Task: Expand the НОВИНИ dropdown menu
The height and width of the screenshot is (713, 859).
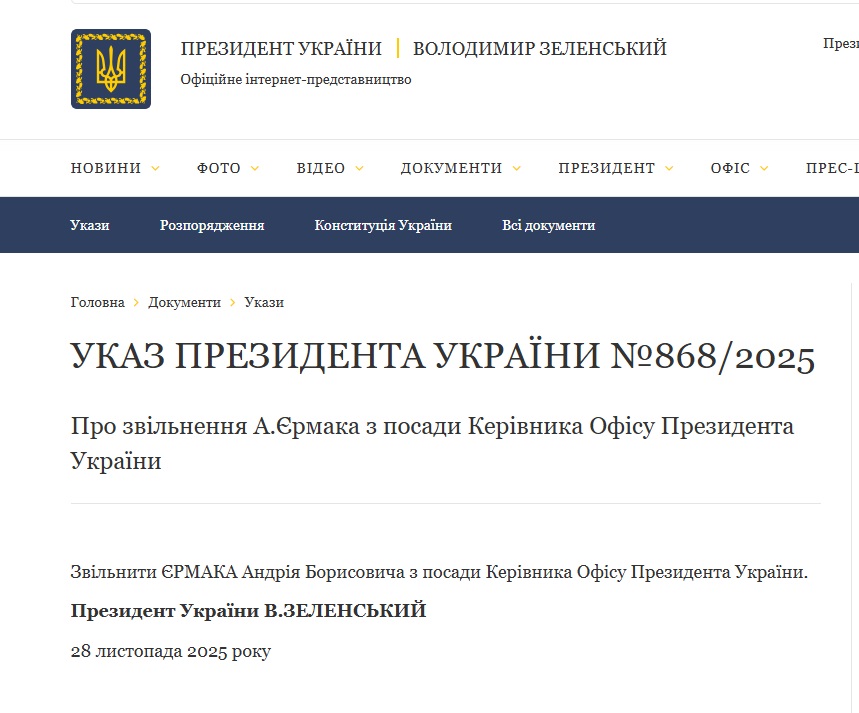Action: pos(114,168)
